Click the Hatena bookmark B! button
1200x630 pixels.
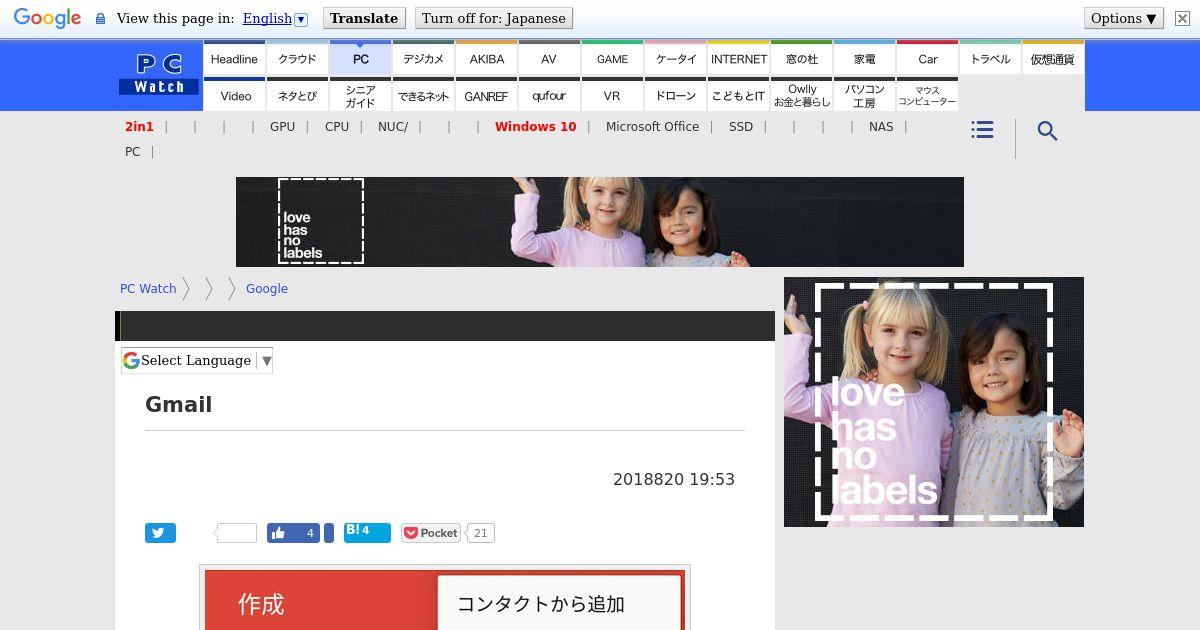[367, 531]
